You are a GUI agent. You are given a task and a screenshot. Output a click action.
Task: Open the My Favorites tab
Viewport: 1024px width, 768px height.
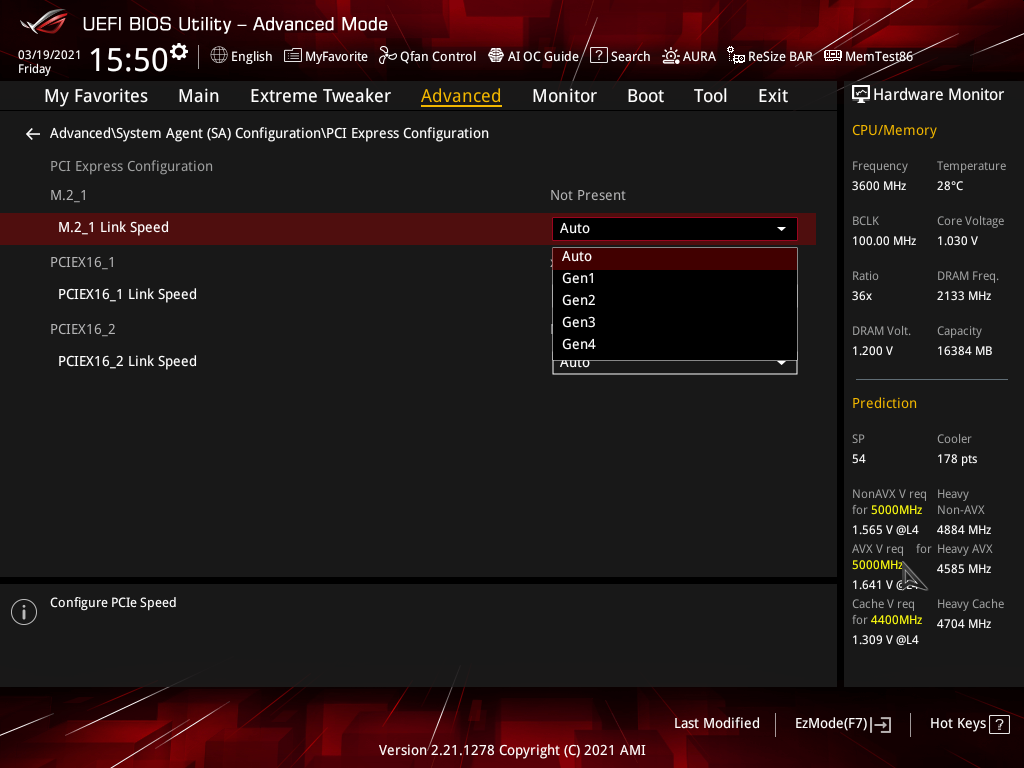point(96,96)
